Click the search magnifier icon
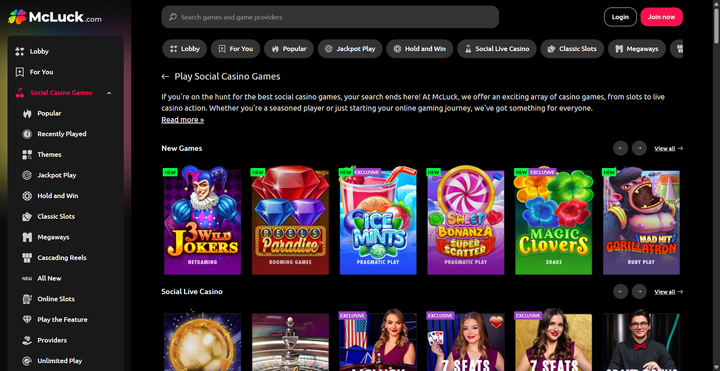The height and width of the screenshot is (371, 720). click(173, 17)
